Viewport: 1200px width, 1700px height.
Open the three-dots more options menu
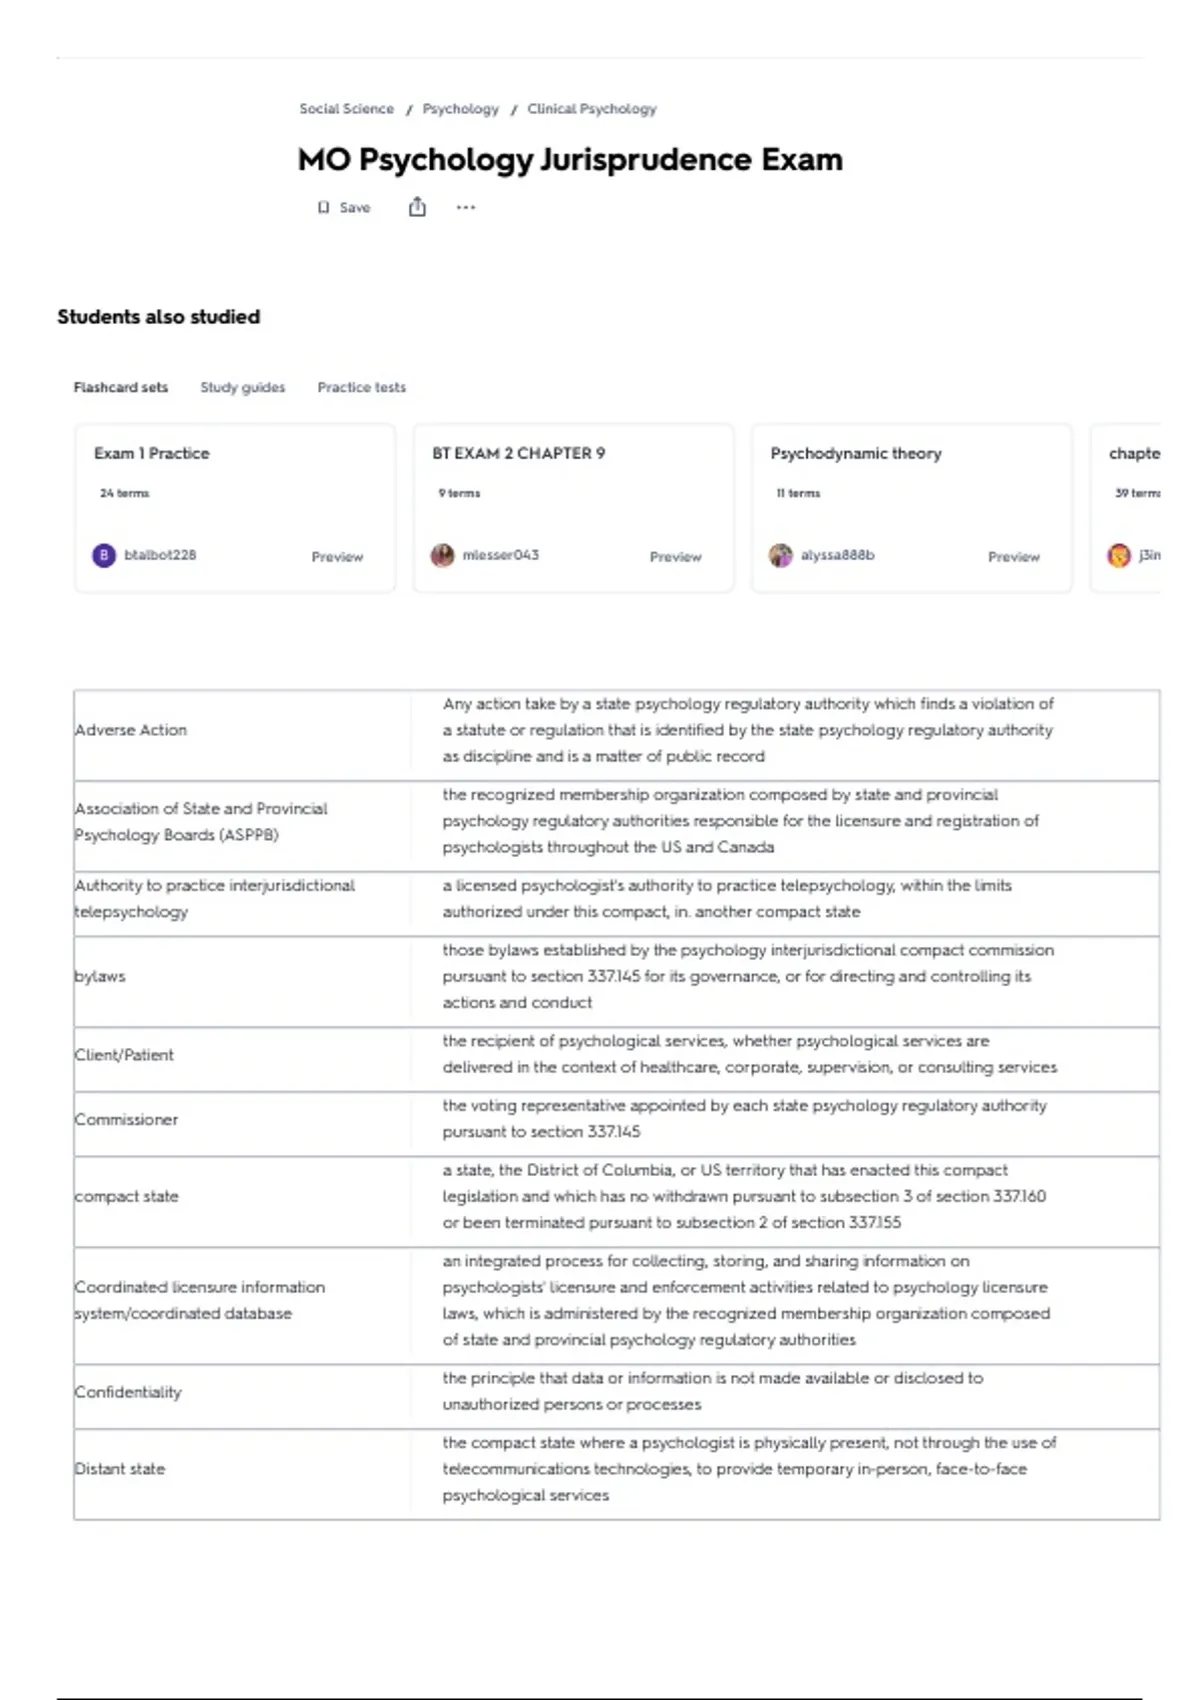pos(466,207)
